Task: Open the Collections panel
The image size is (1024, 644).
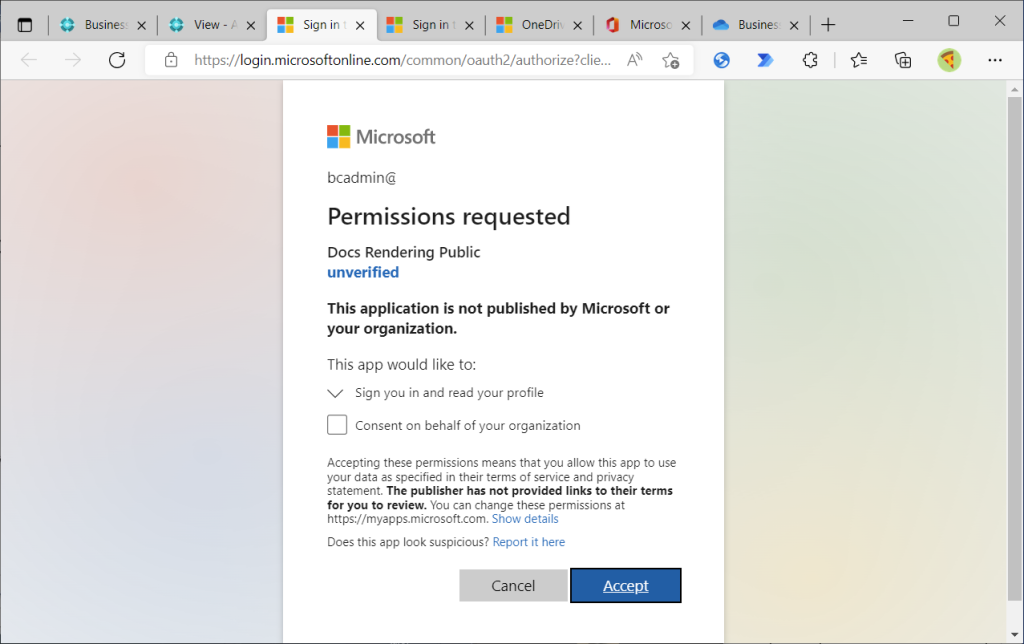Action: tap(903, 61)
